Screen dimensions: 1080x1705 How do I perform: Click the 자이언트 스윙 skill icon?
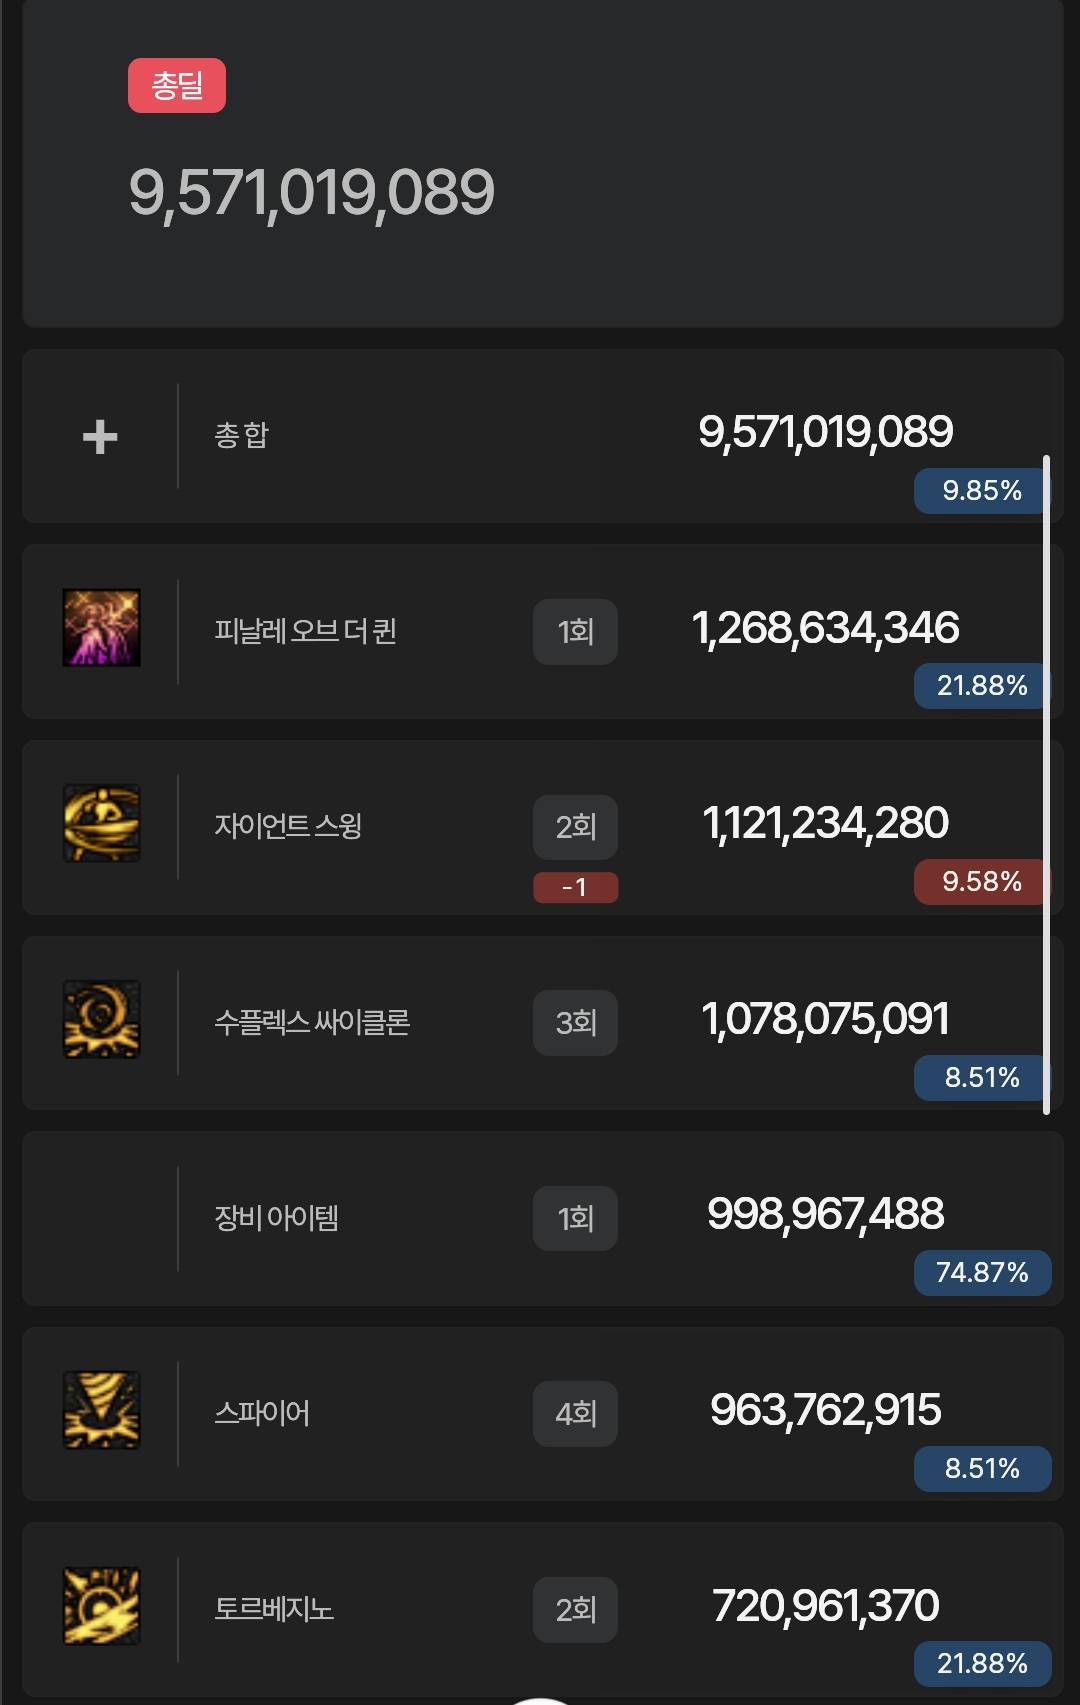pos(101,824)
